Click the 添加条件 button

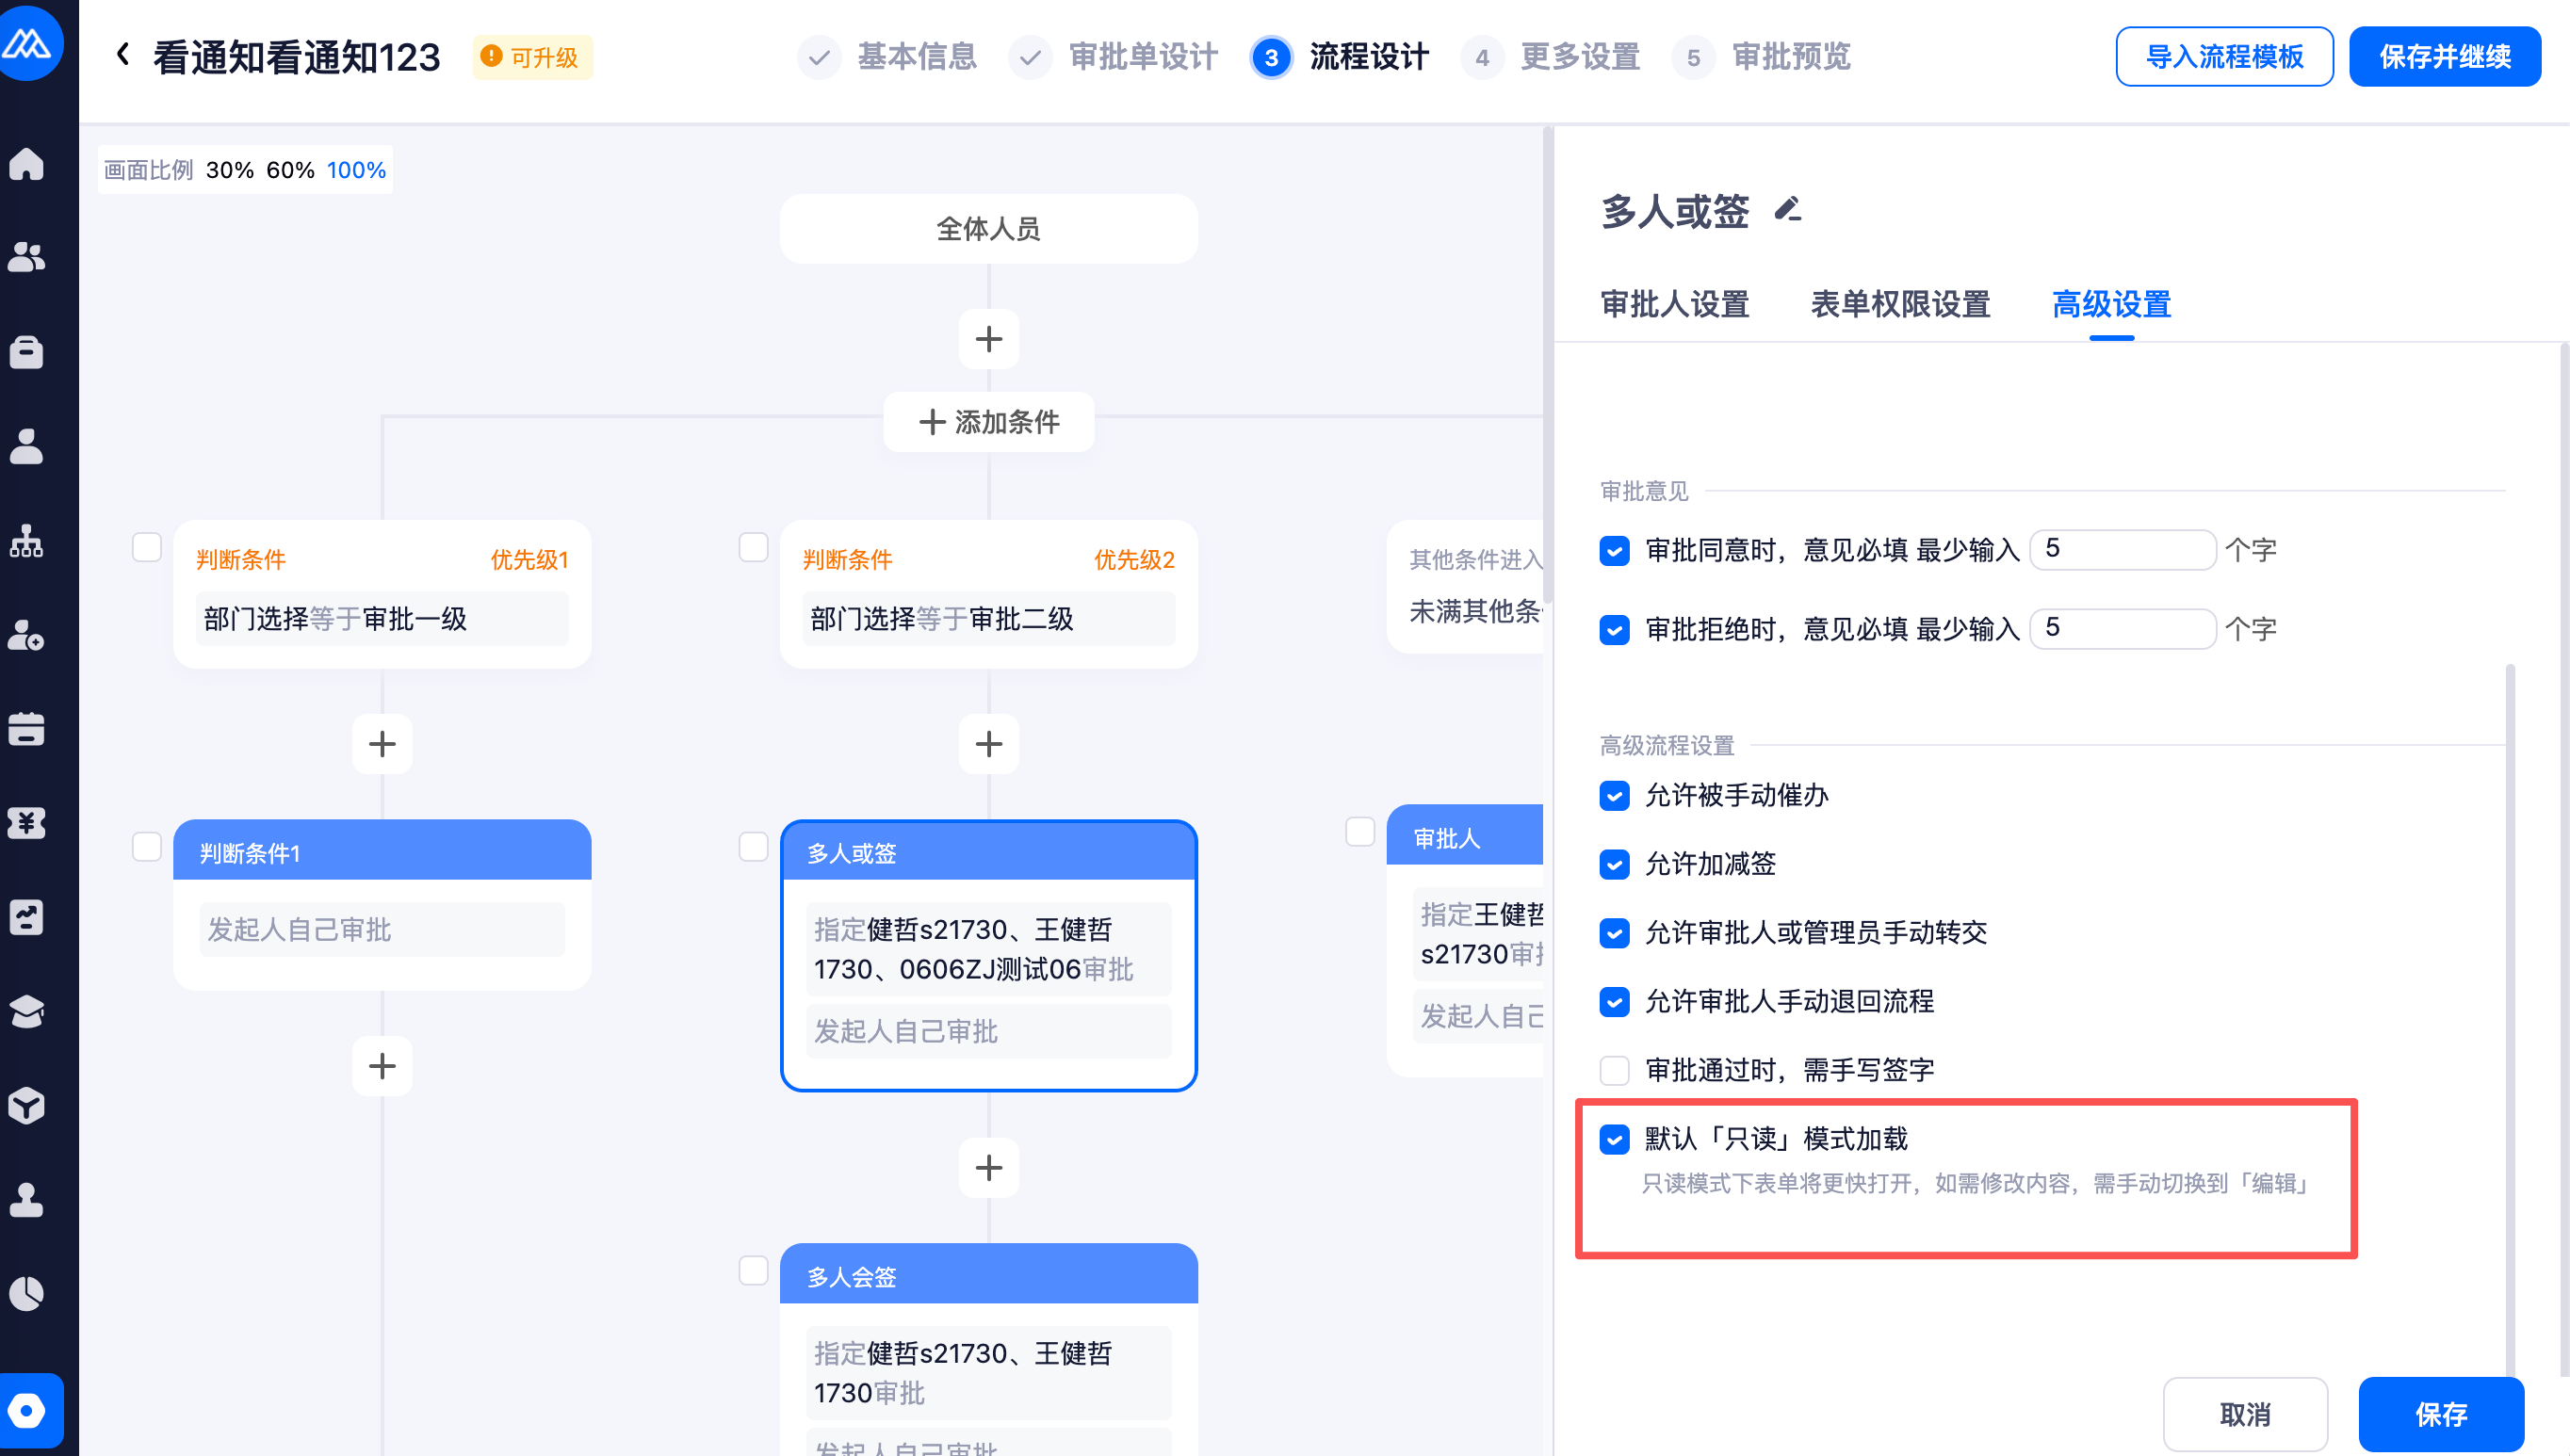point(988,422)
